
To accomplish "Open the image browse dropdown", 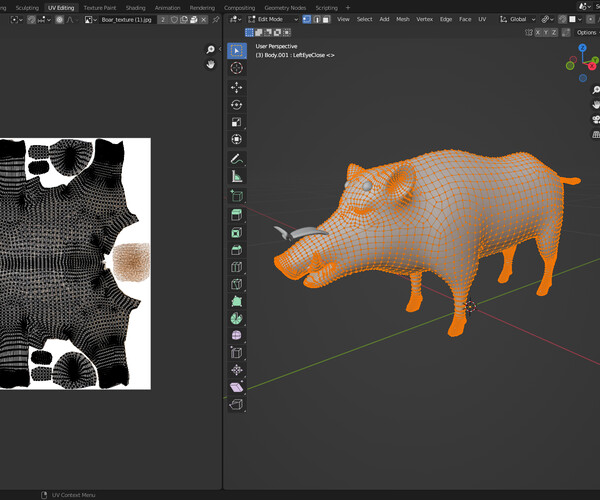I will (91, 20).
